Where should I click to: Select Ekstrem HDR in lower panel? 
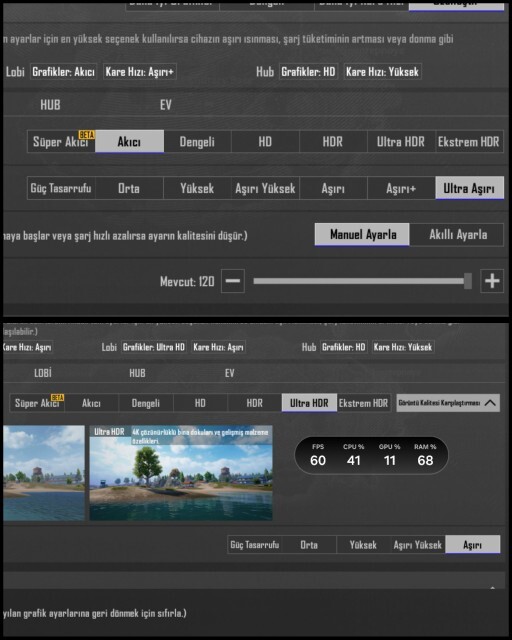coord(363,403)
